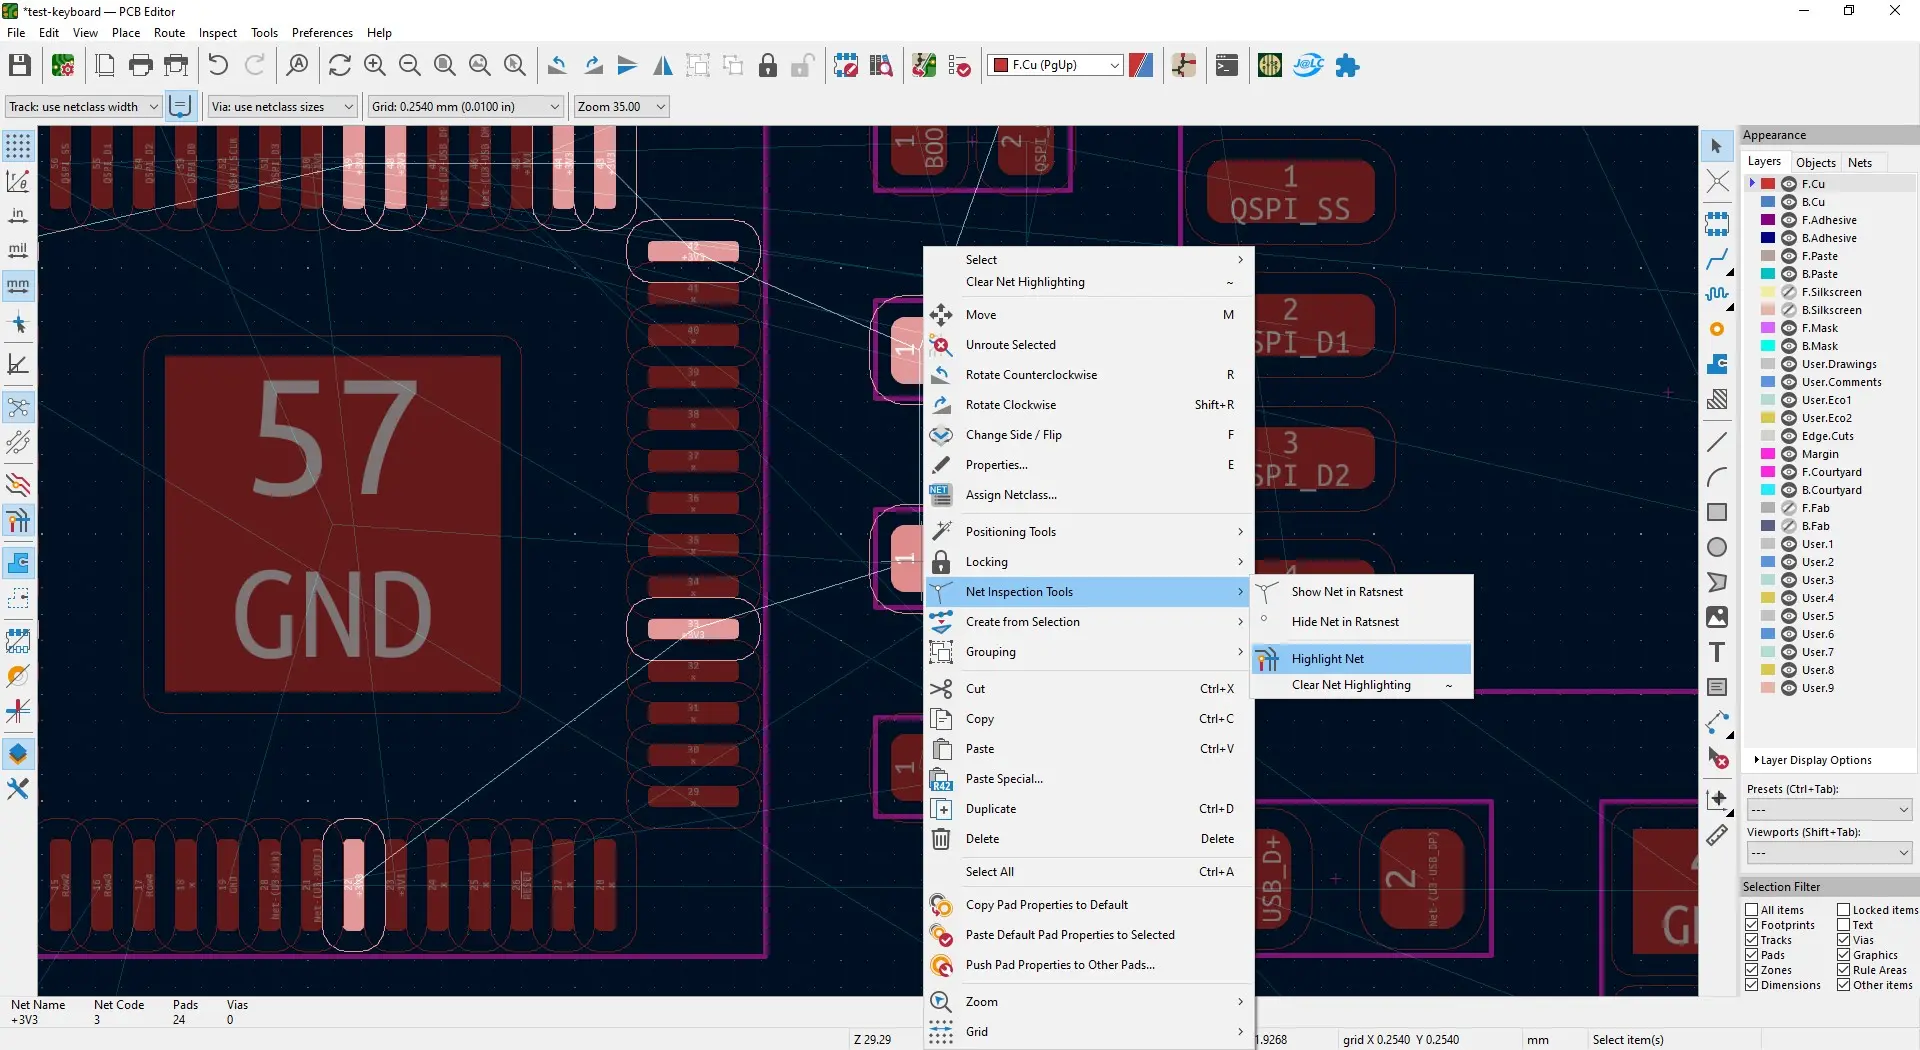Toggle B.Cu layer visibility eye
1920x1050 pixels.
[1789, 202]
